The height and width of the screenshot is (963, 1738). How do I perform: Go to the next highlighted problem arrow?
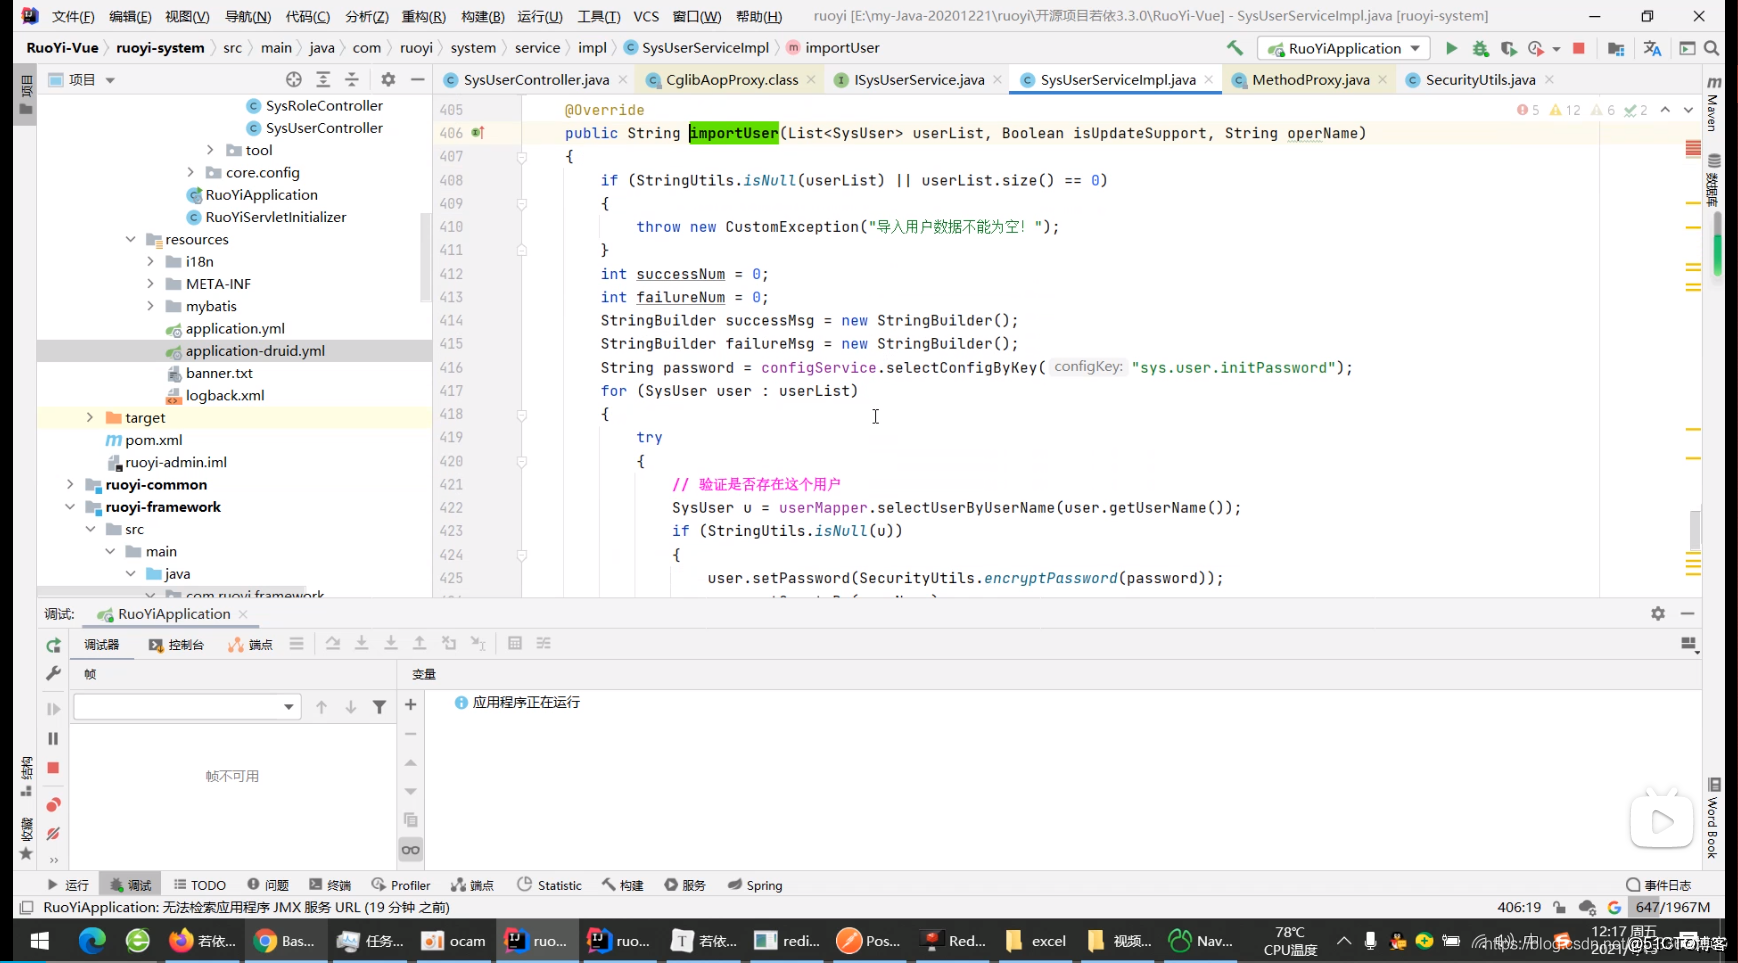1688,110
